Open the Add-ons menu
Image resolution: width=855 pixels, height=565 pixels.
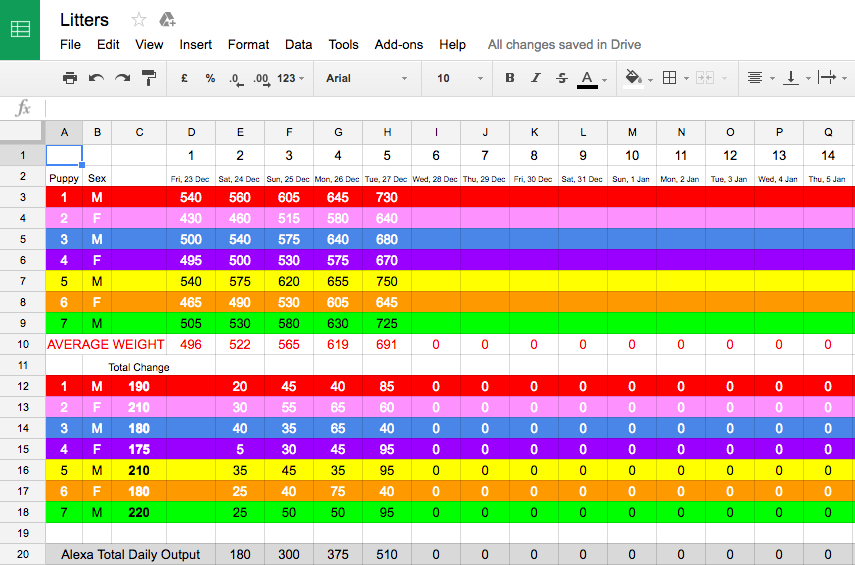pyautogui.click(x=398, y=45)
